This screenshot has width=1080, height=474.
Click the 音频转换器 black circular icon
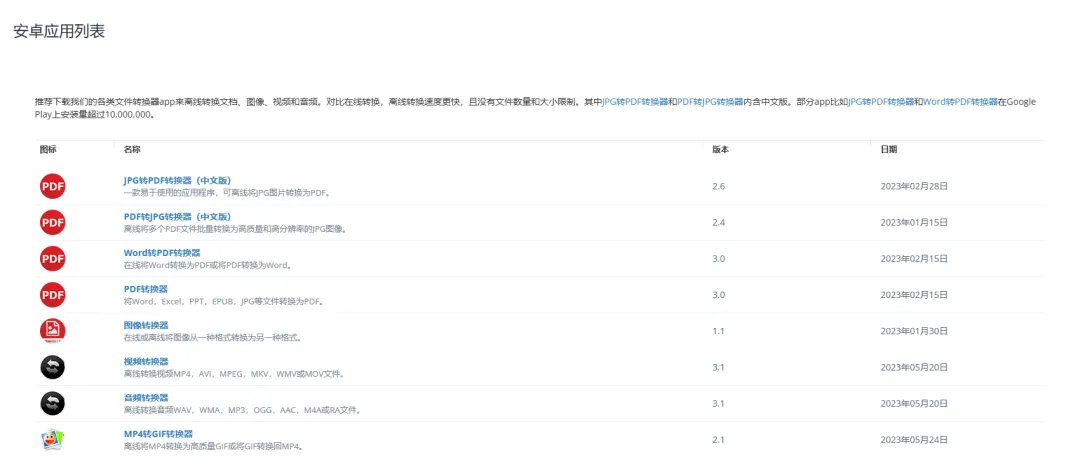tap(53, 403)
